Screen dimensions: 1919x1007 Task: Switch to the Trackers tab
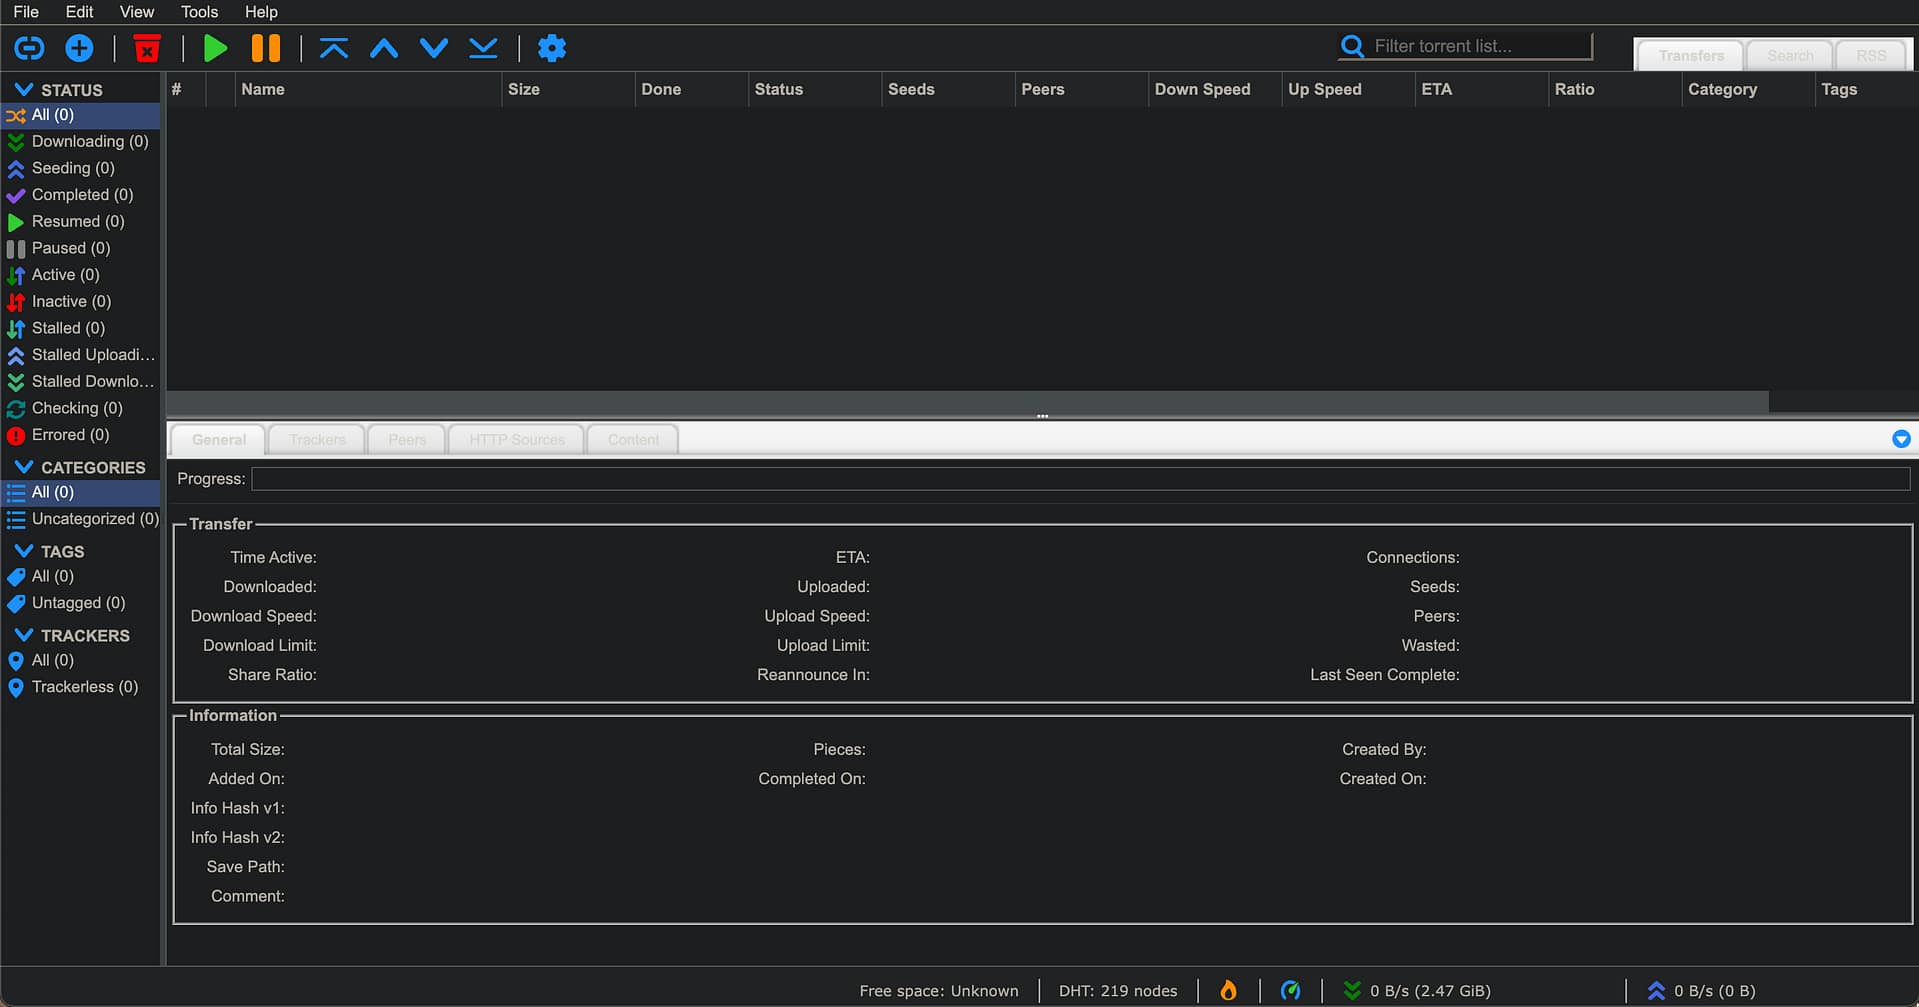317,439
